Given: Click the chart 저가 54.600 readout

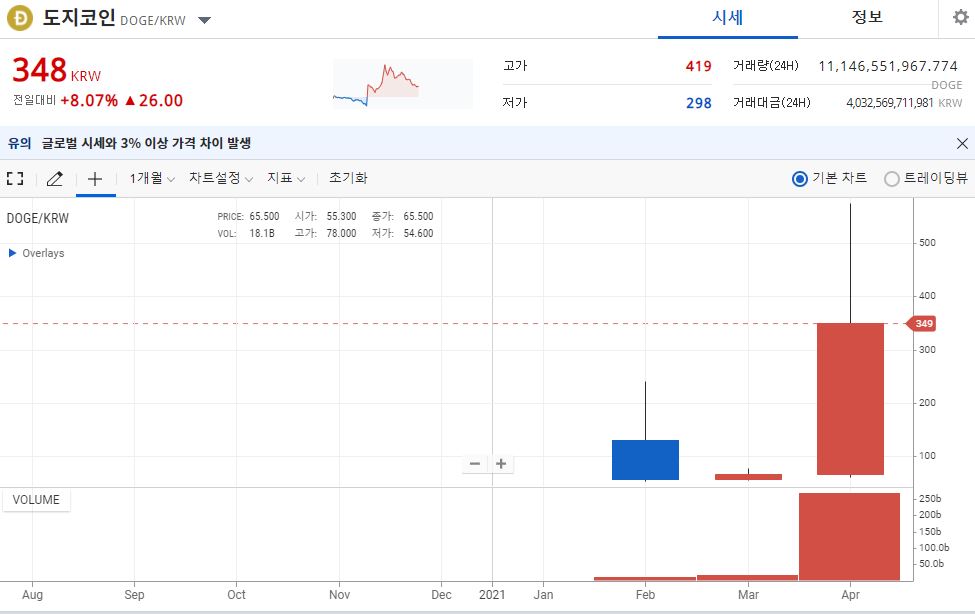Looking at the screenshot, I should pos(402,233).
